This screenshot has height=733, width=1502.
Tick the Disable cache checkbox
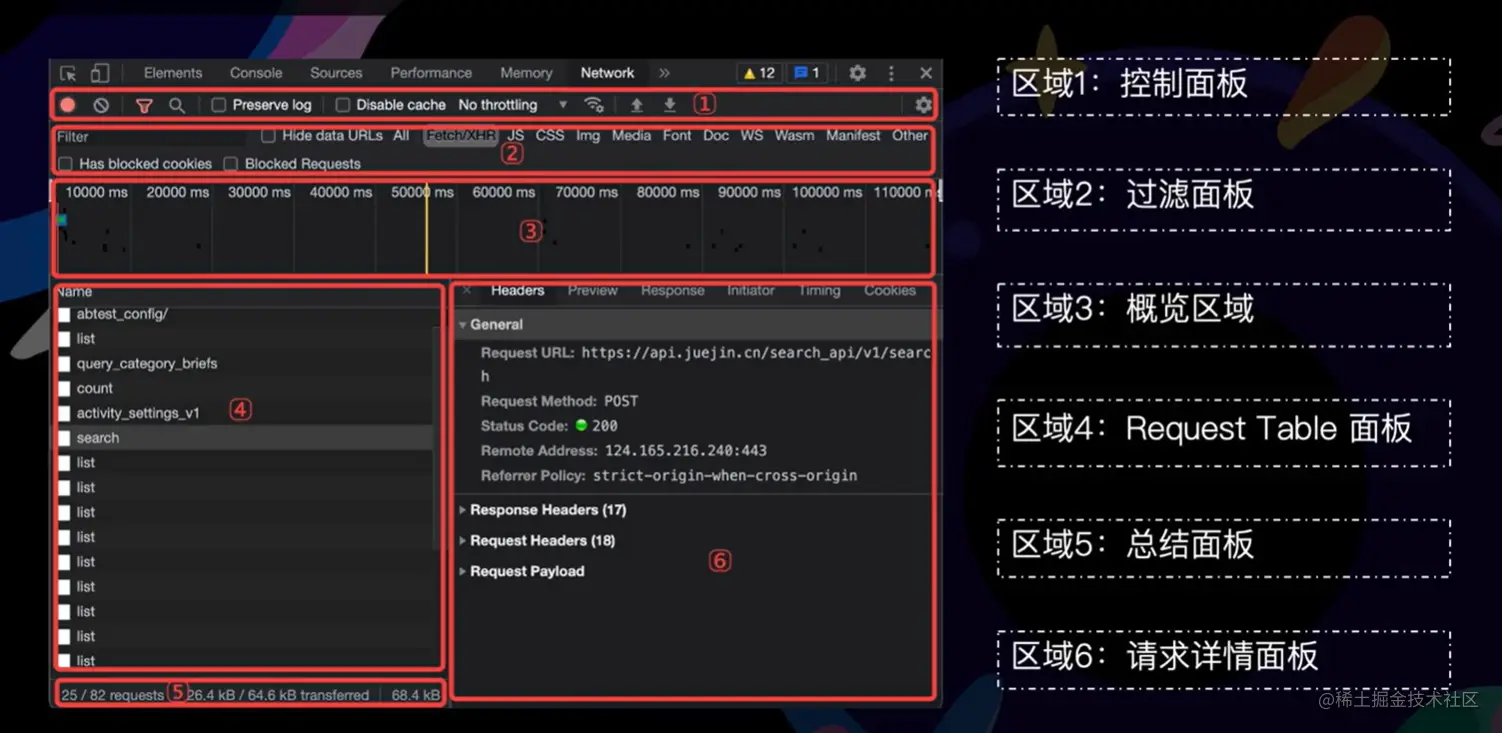click(x=343, y=105)
